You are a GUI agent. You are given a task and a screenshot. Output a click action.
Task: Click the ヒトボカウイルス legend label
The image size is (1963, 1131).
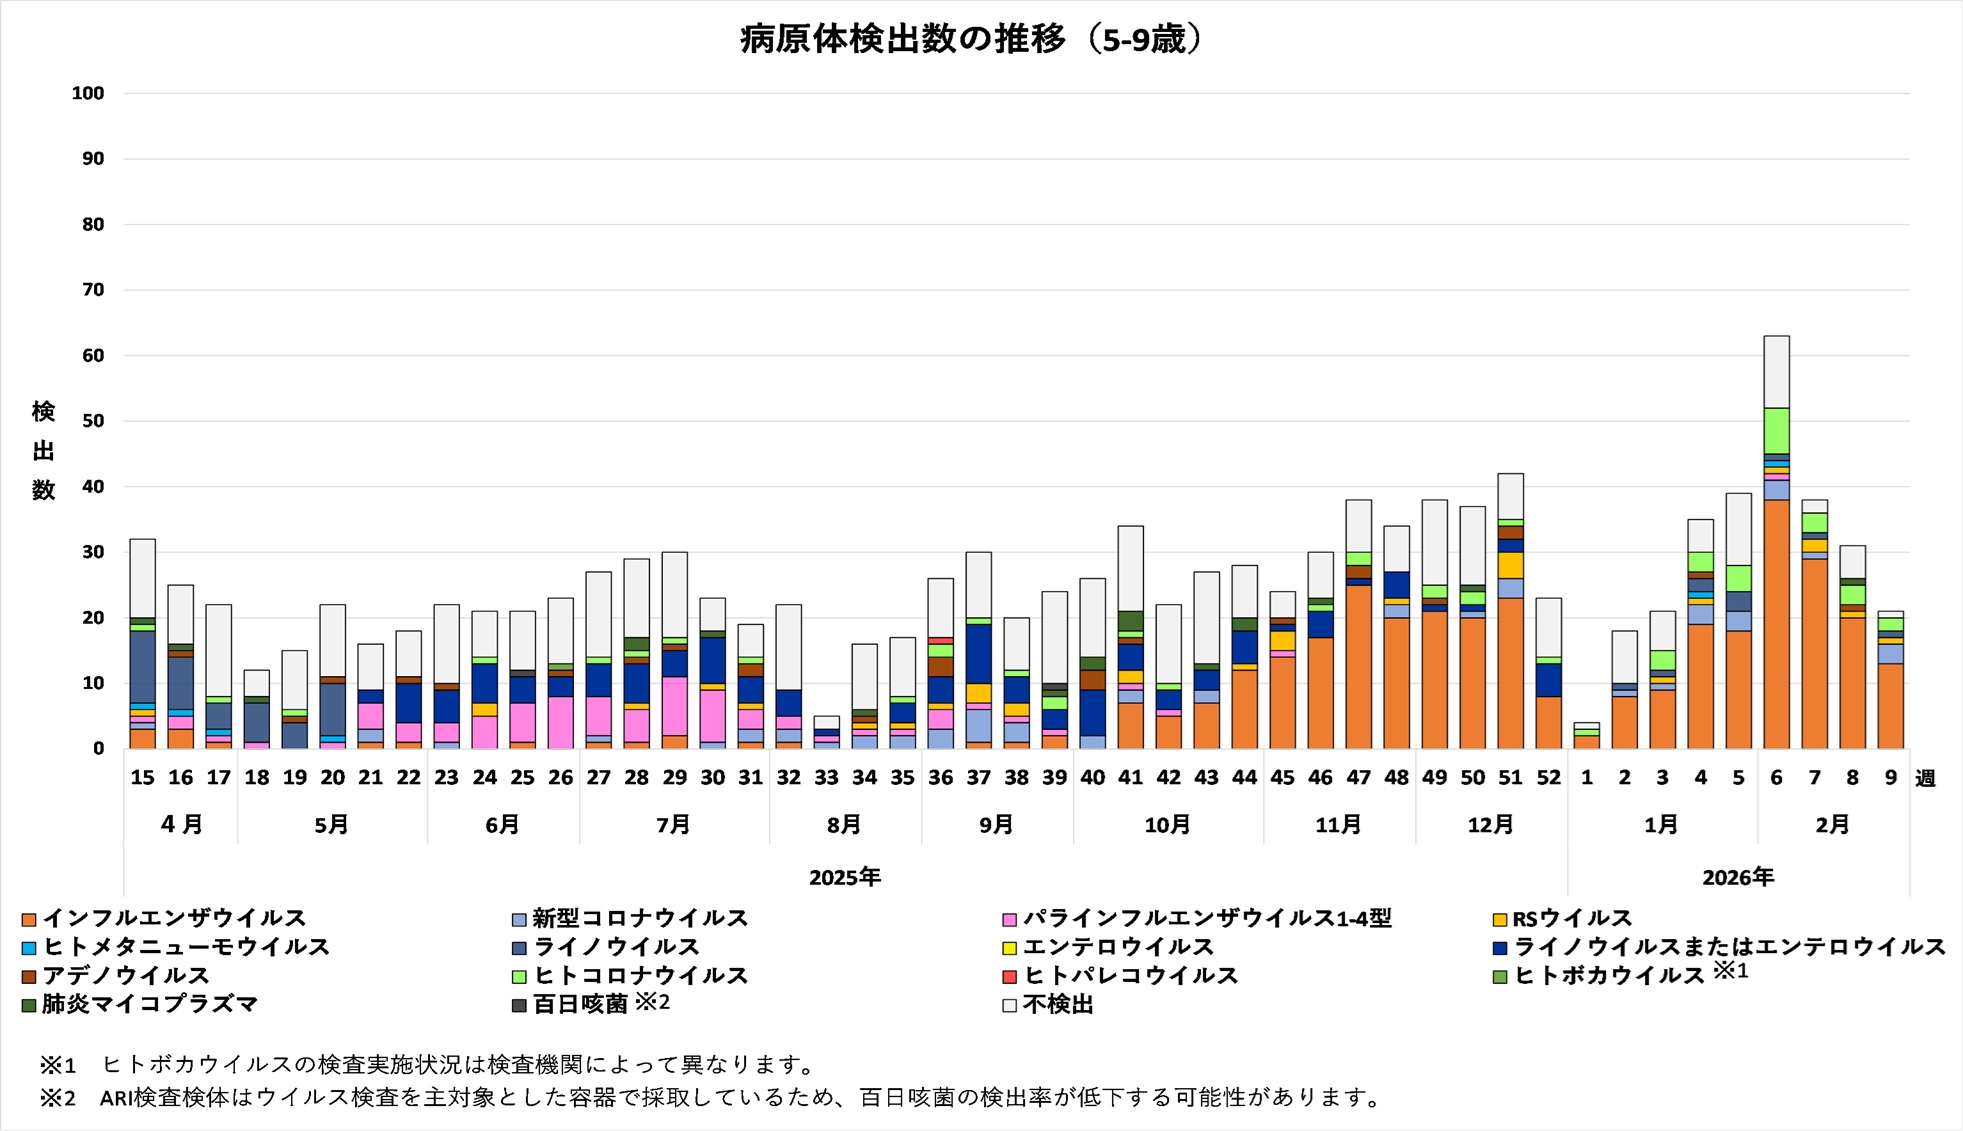1608,975
